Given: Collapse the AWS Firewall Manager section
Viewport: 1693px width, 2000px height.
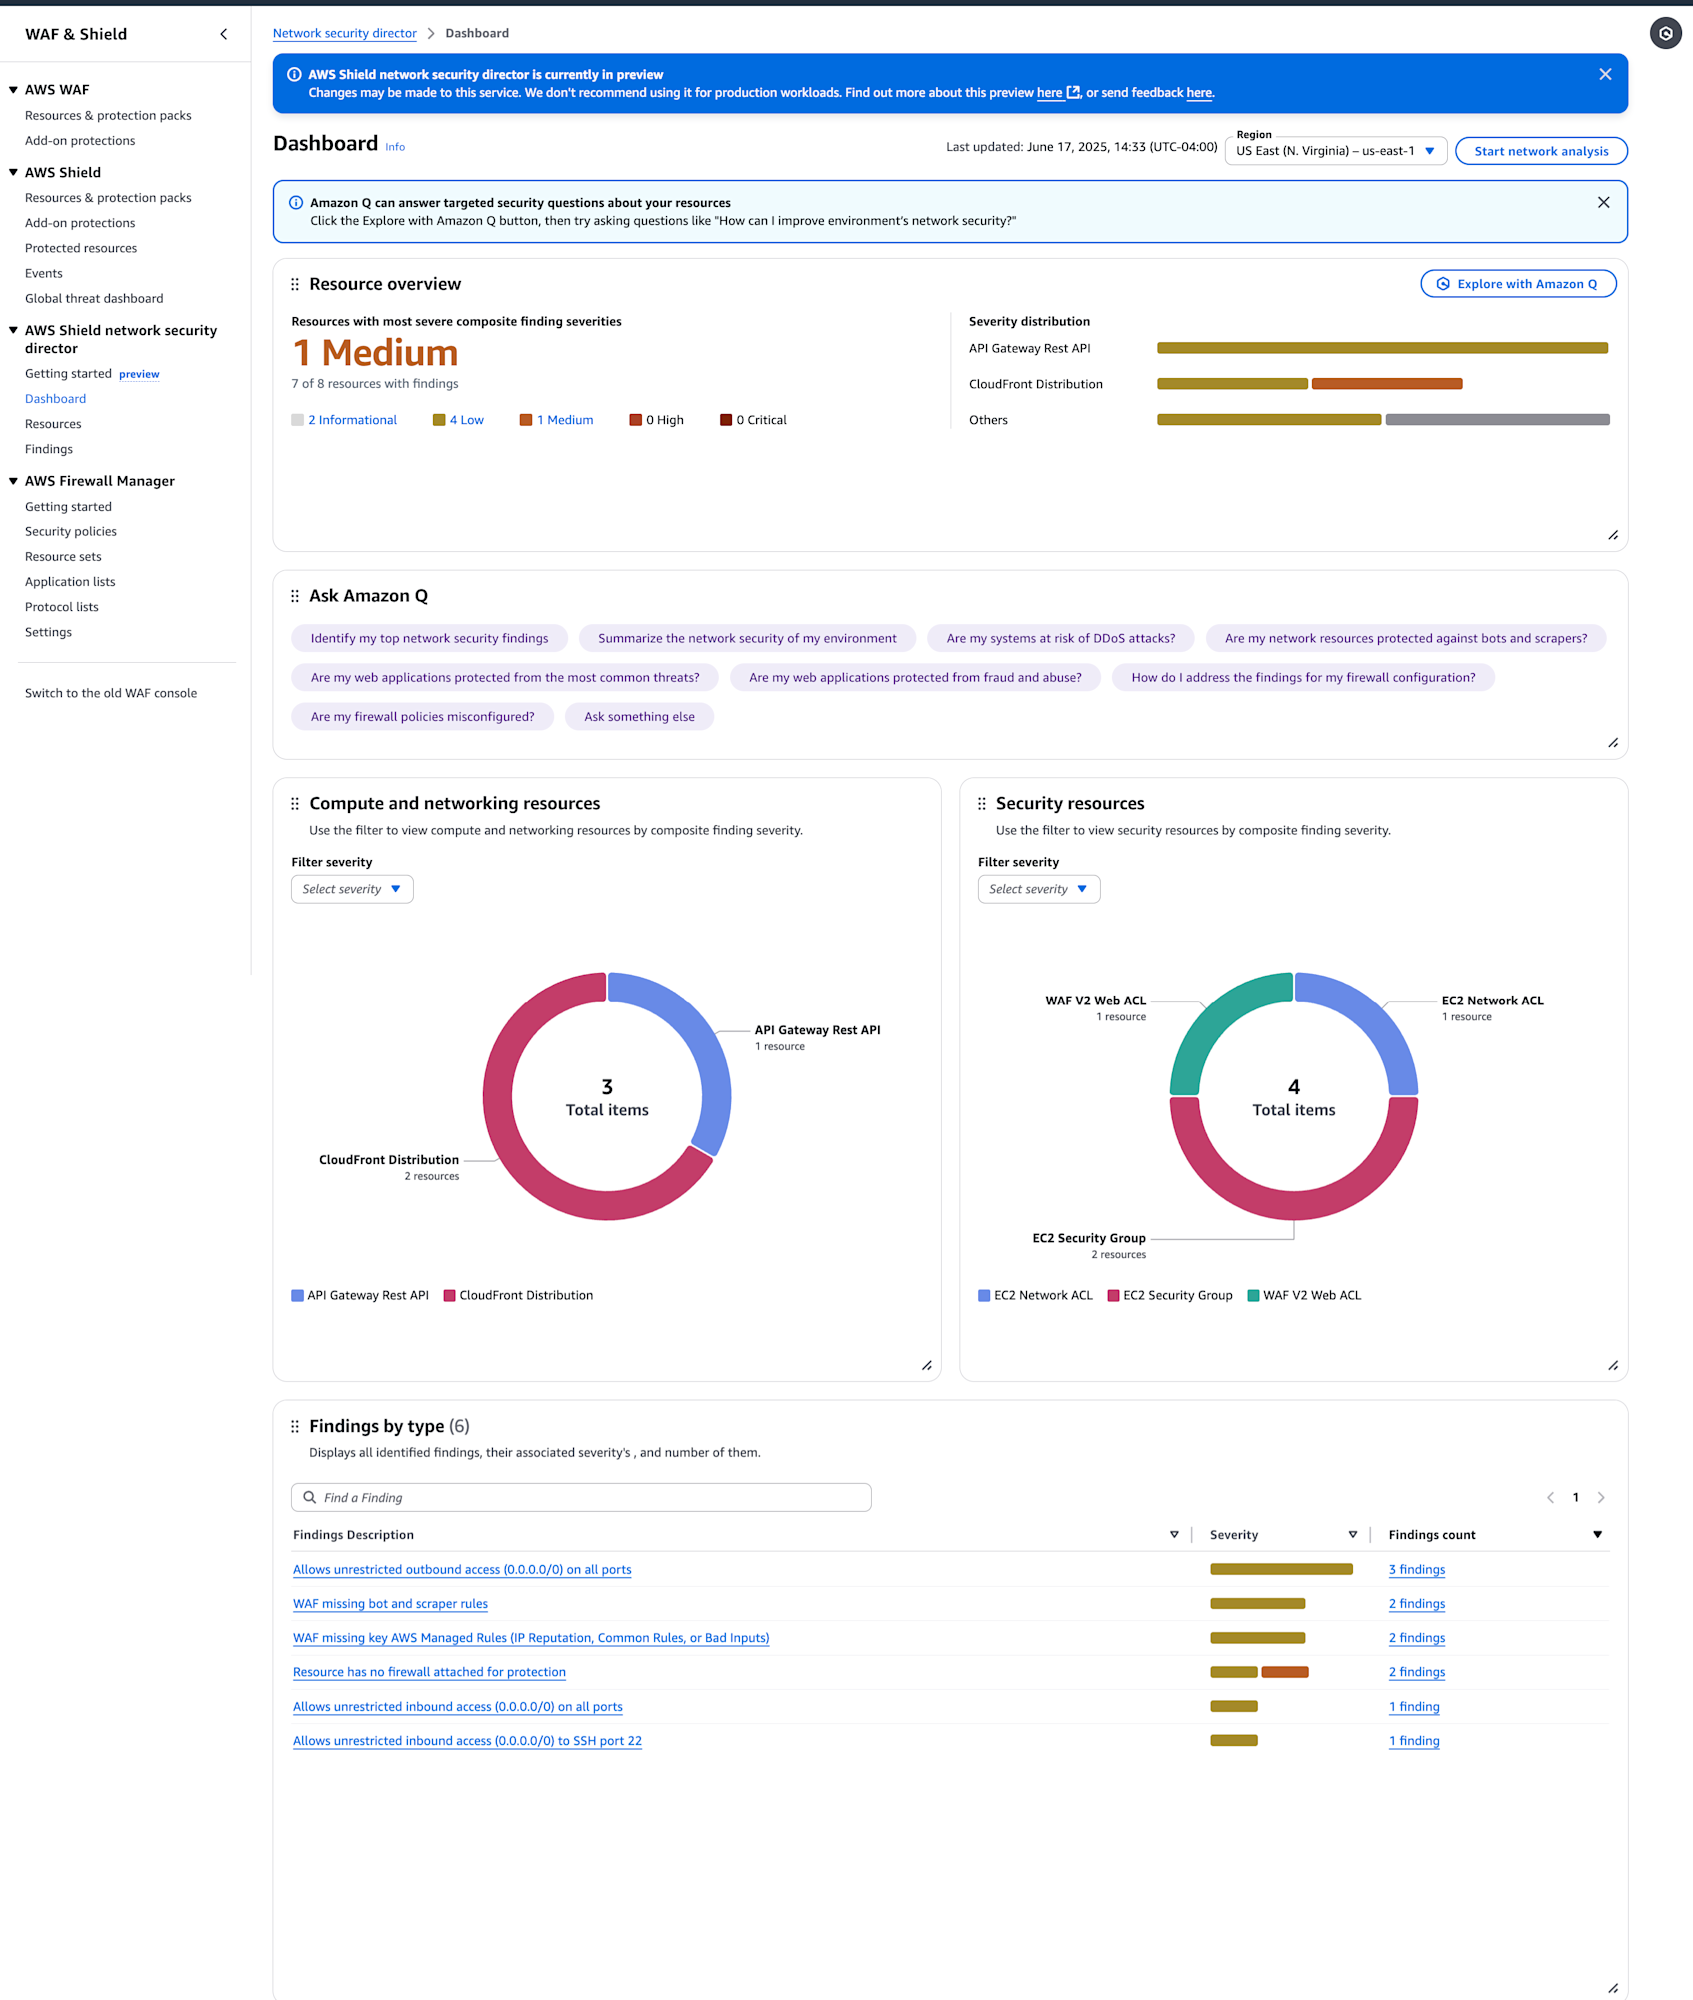Looking at the screenshot, I should click(13, 481).
